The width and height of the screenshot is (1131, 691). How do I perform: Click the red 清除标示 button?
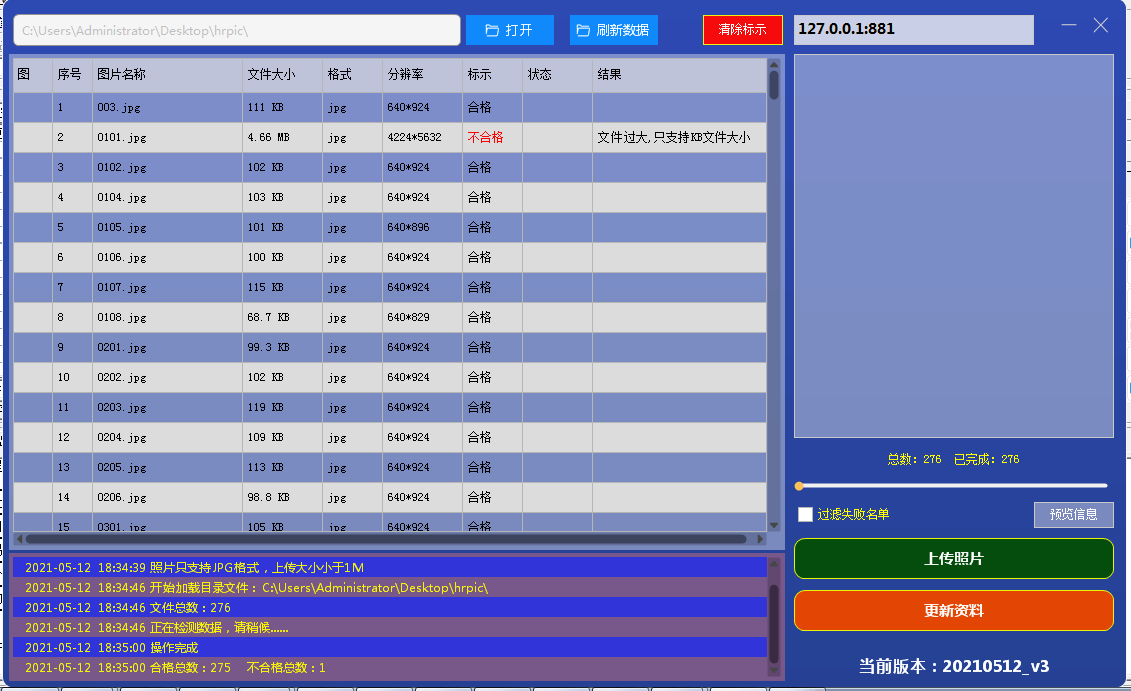(x=742, y=30)
